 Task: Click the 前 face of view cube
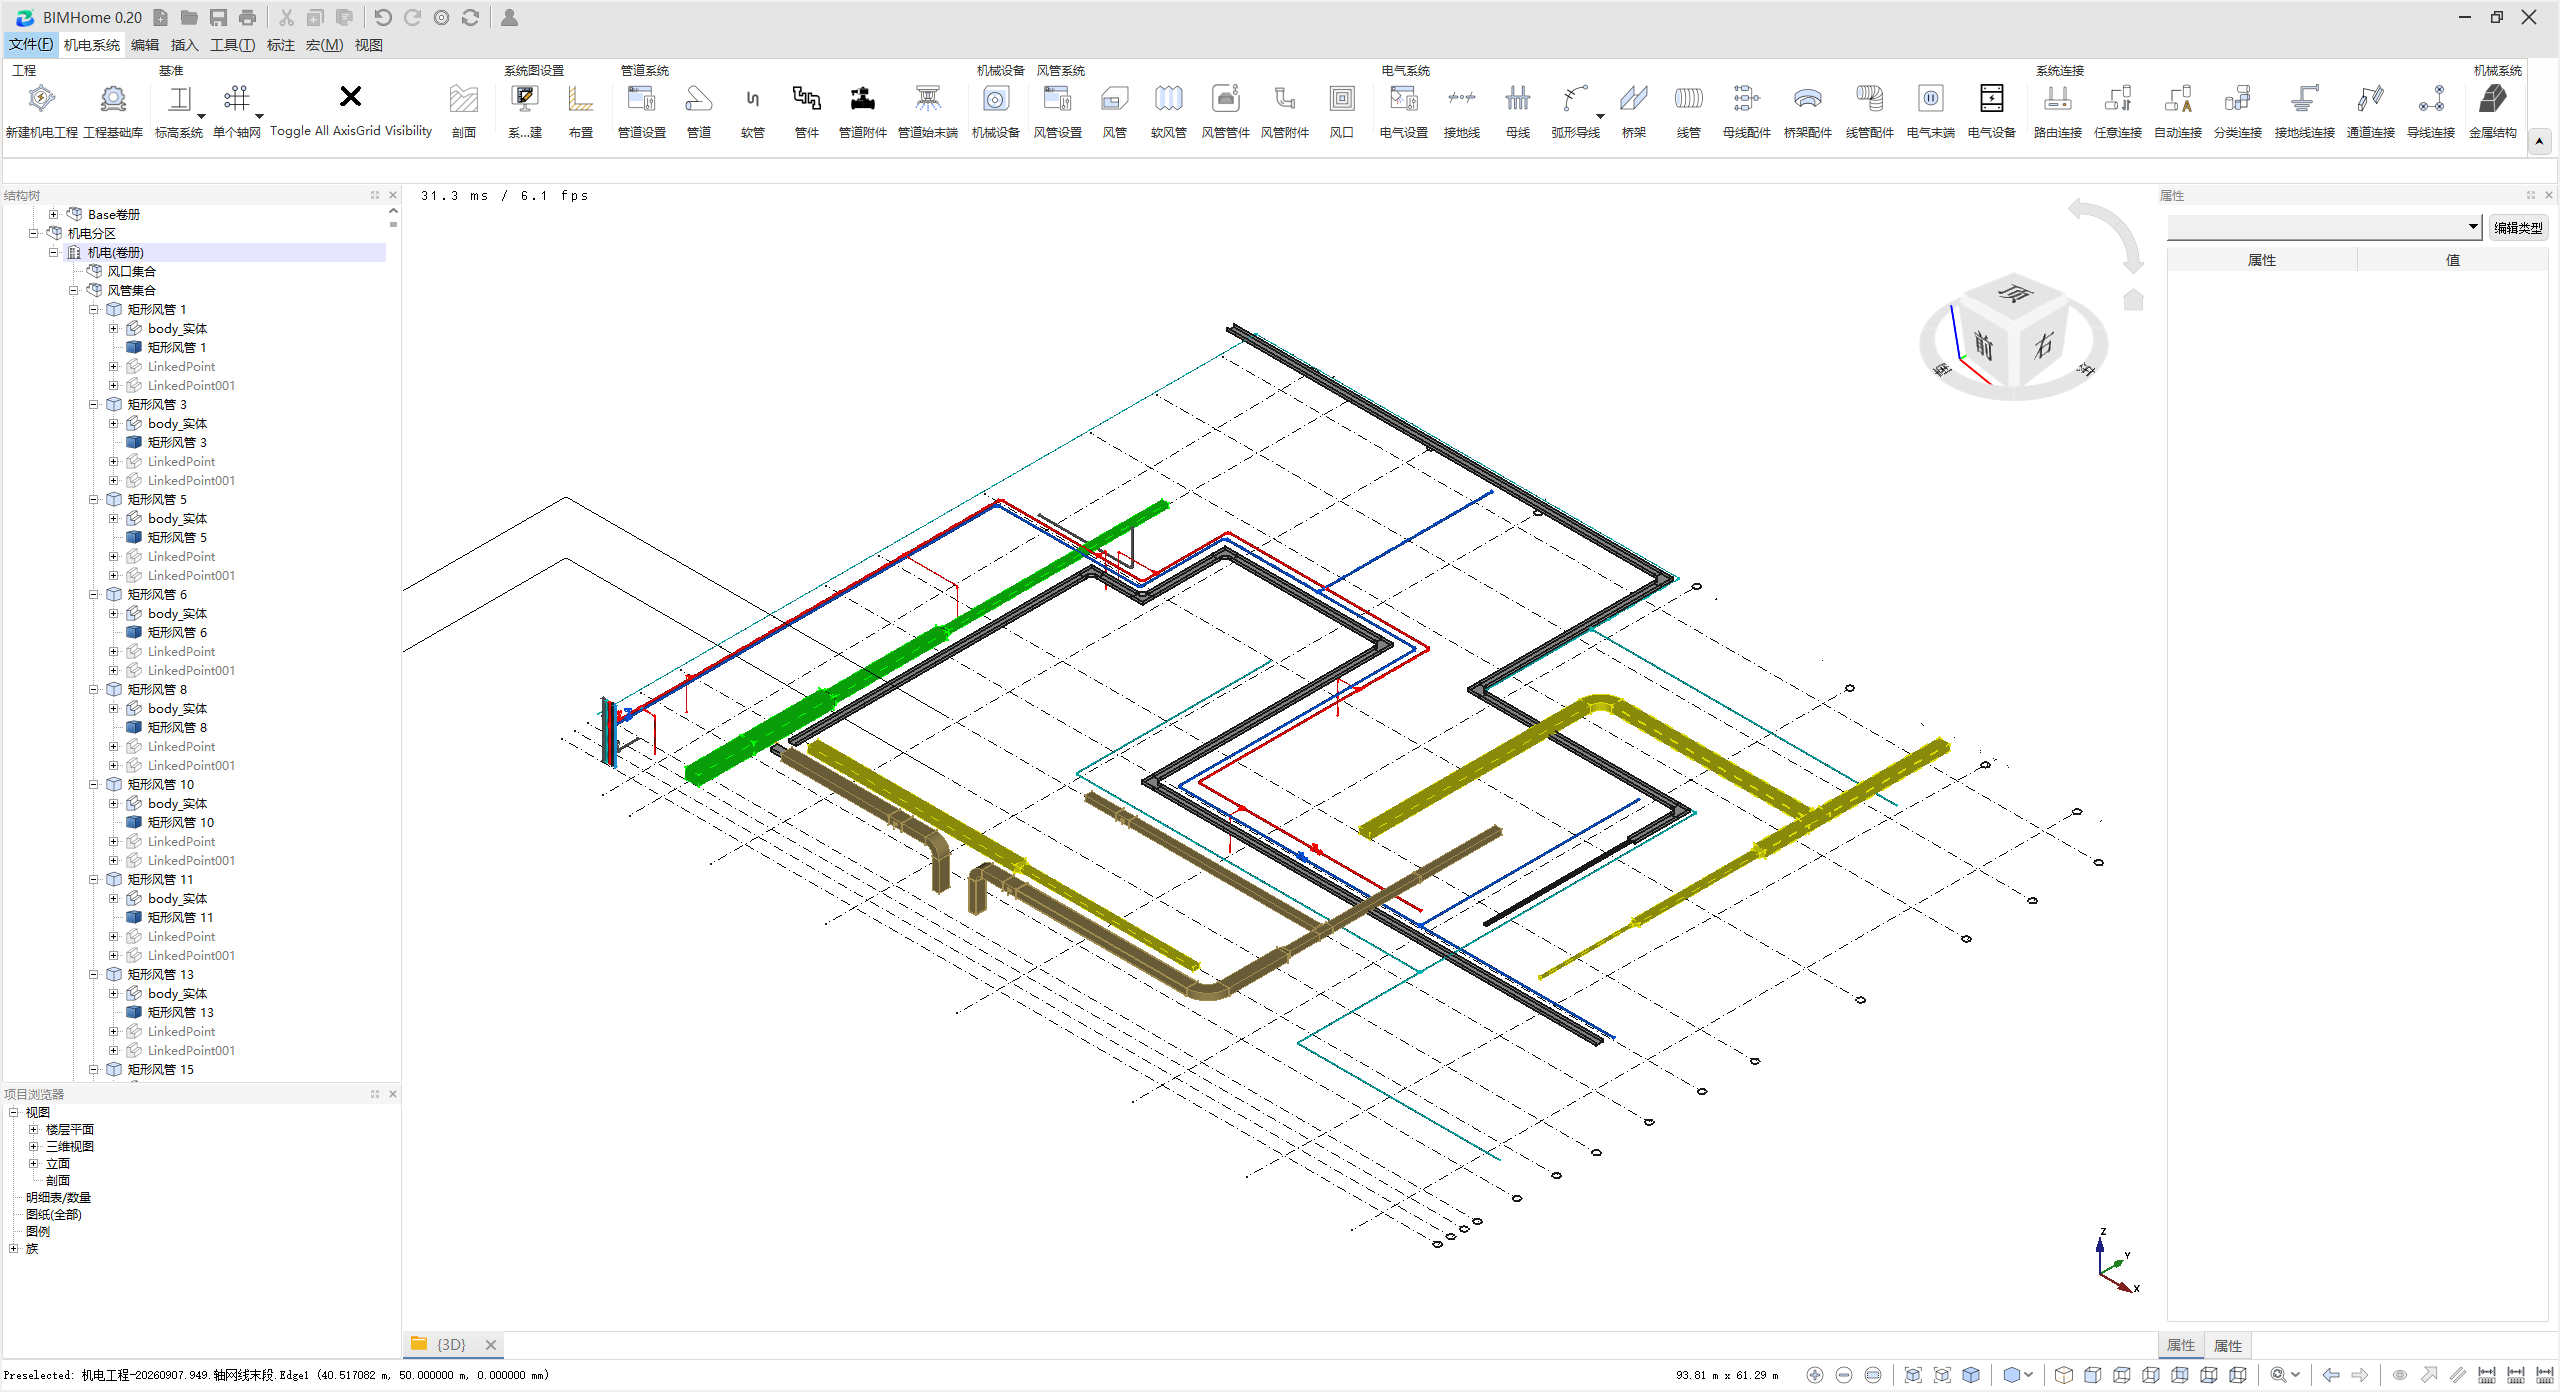(x=1984, y=346)
